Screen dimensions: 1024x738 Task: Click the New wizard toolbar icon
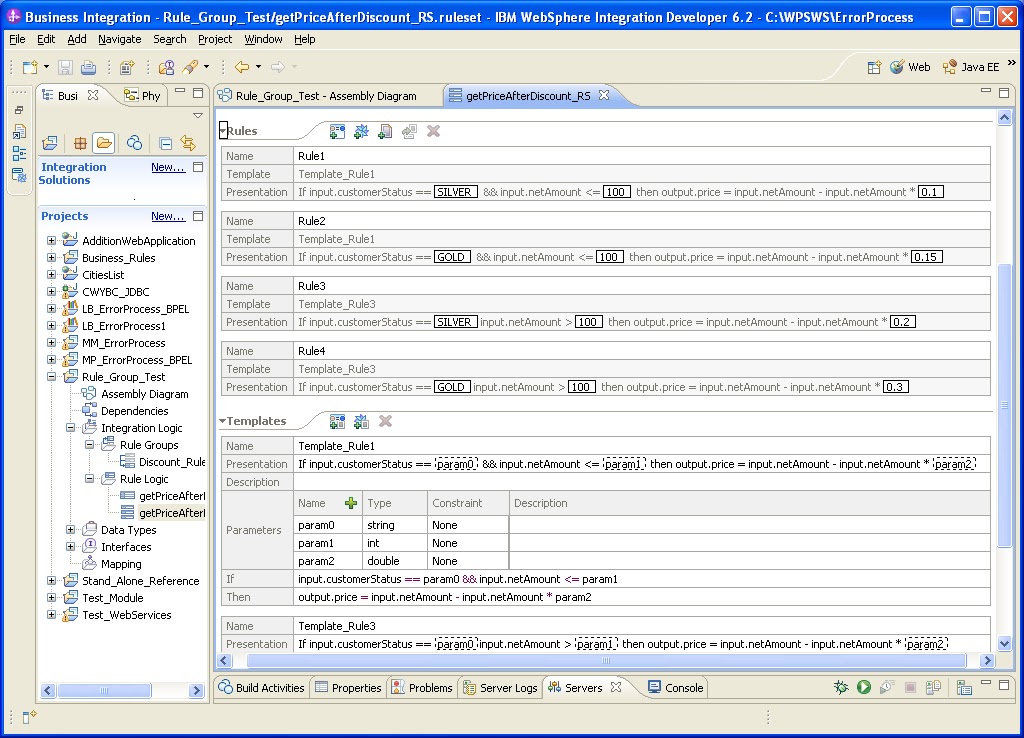pyautogui.click(x=30, y=67)
